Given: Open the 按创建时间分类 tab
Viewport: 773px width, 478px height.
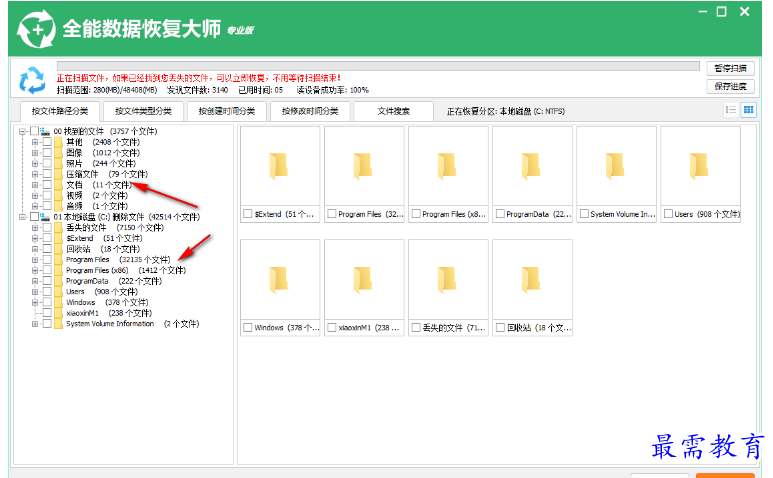Looking at the screenshot, I should point(227,111).
